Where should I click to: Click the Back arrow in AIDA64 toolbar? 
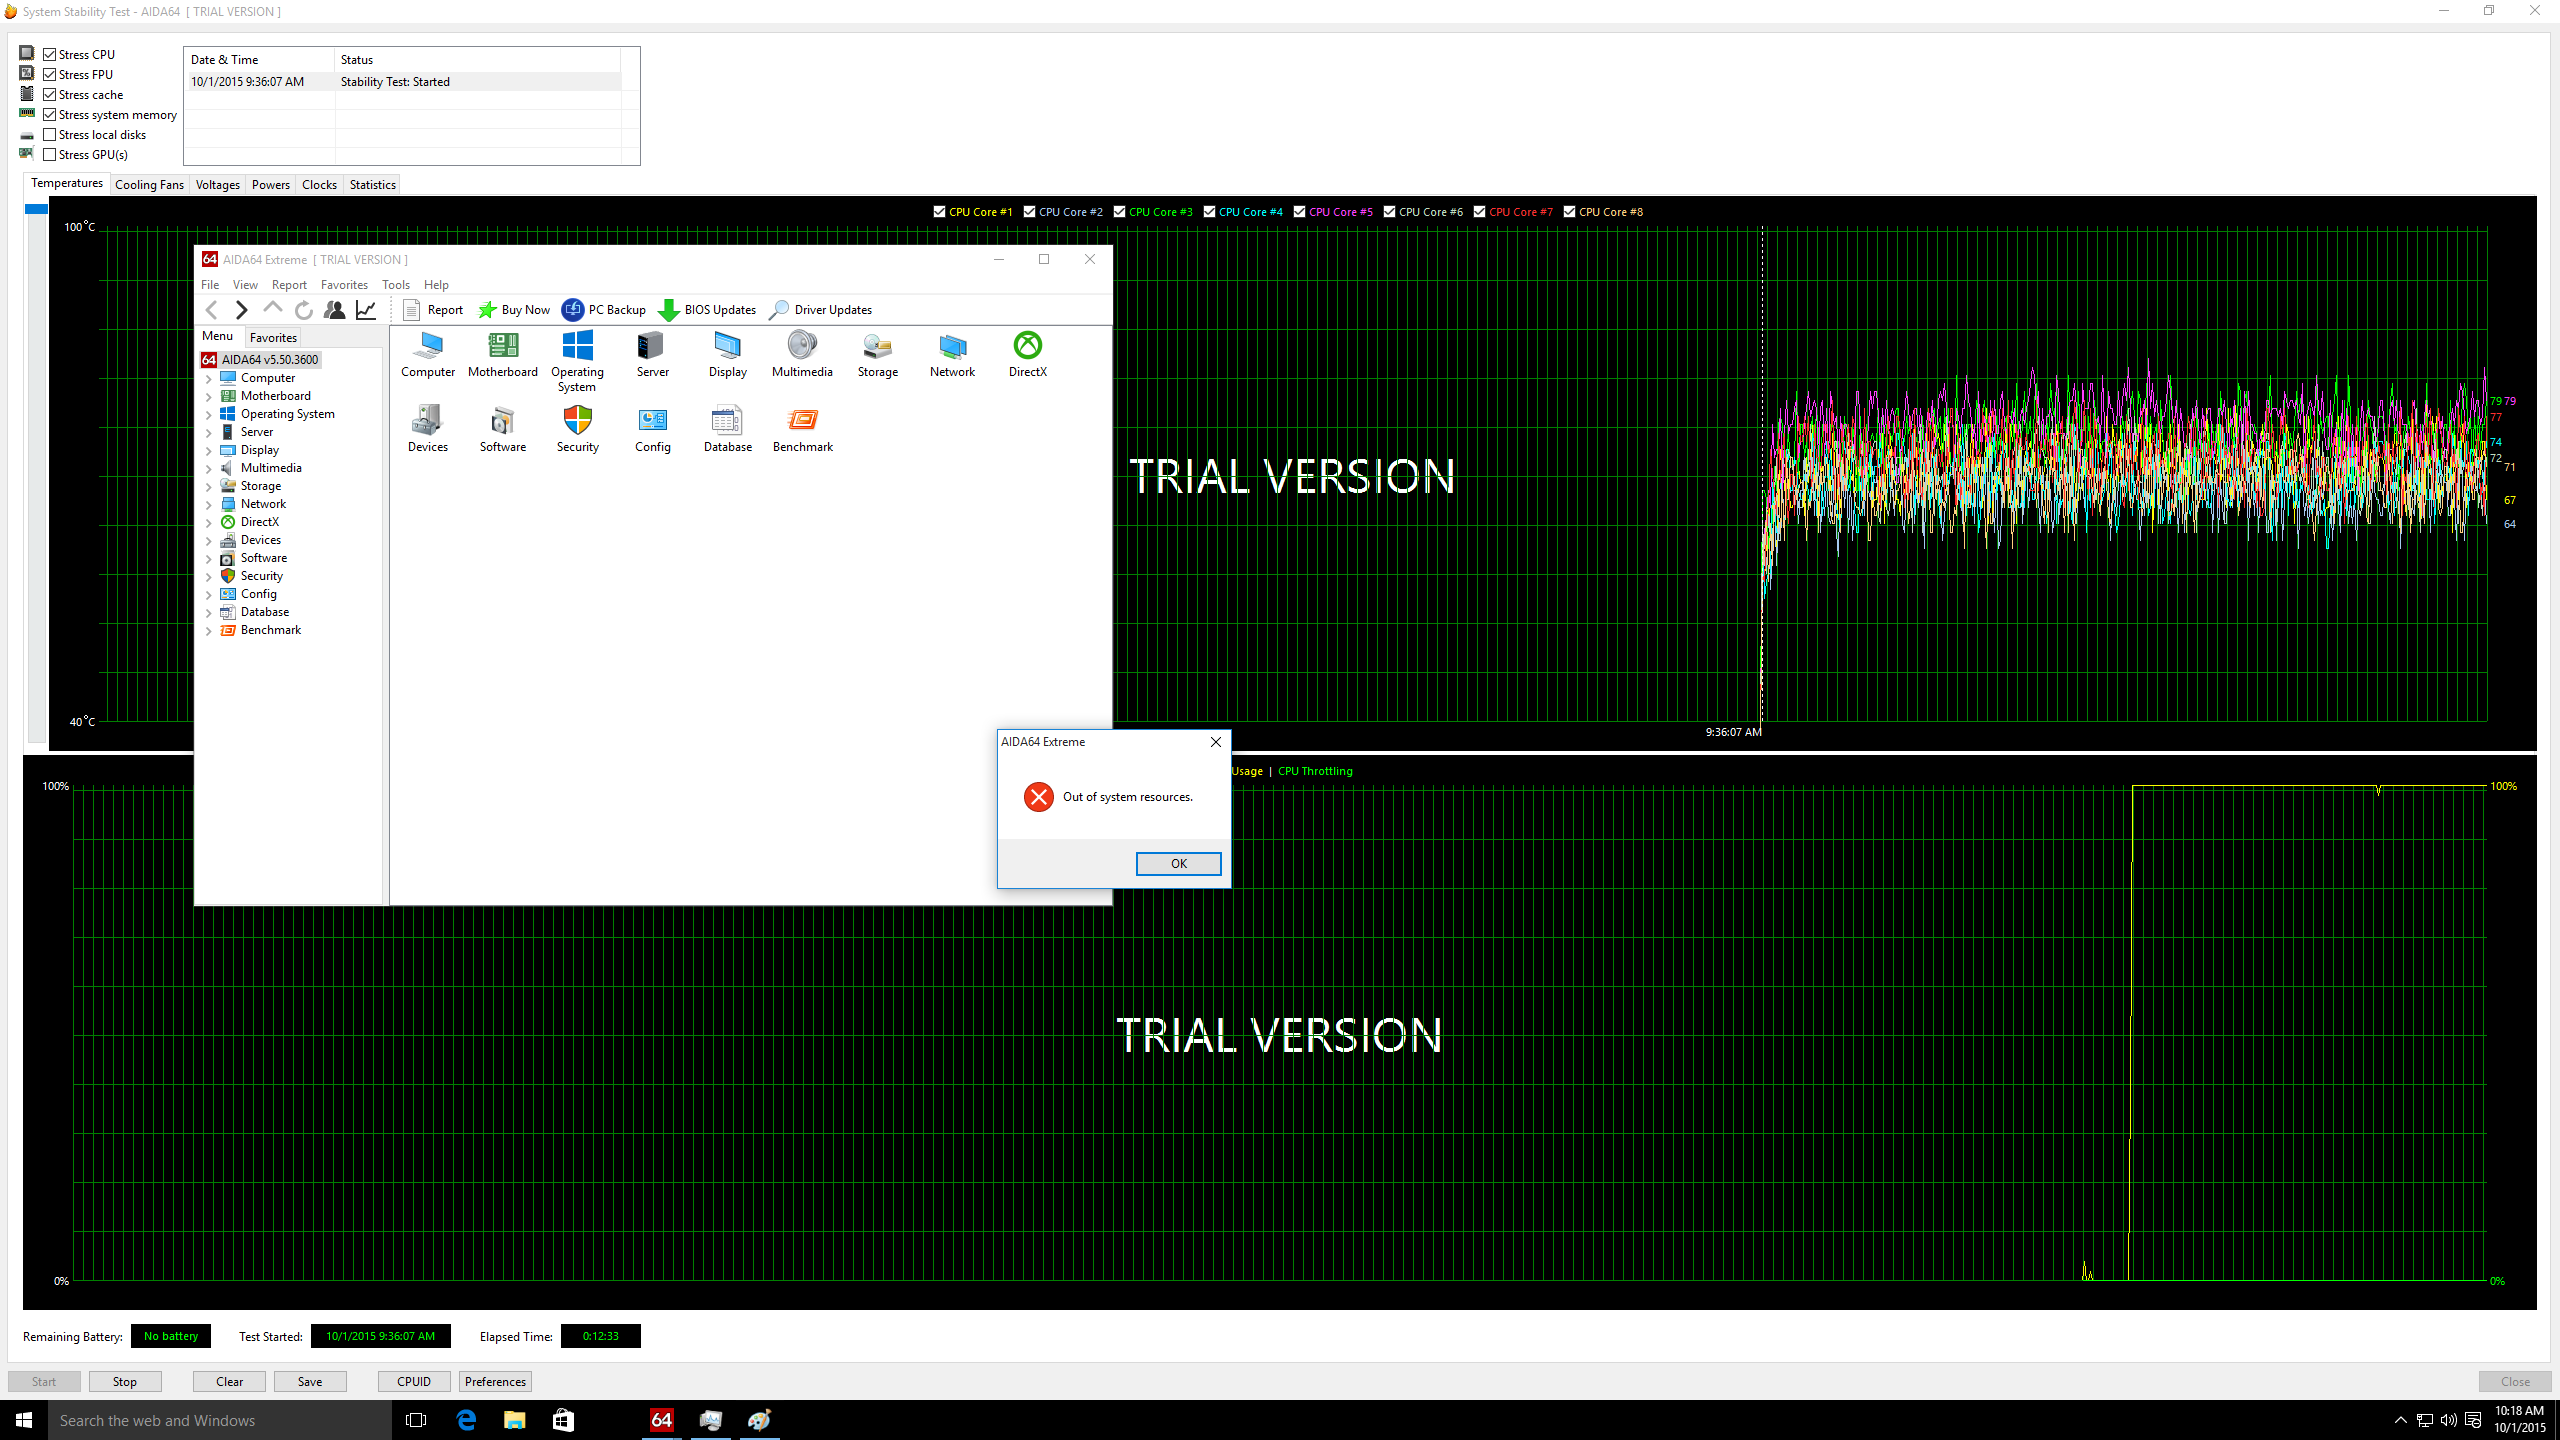pyautogui.click(x=212, y=310)
